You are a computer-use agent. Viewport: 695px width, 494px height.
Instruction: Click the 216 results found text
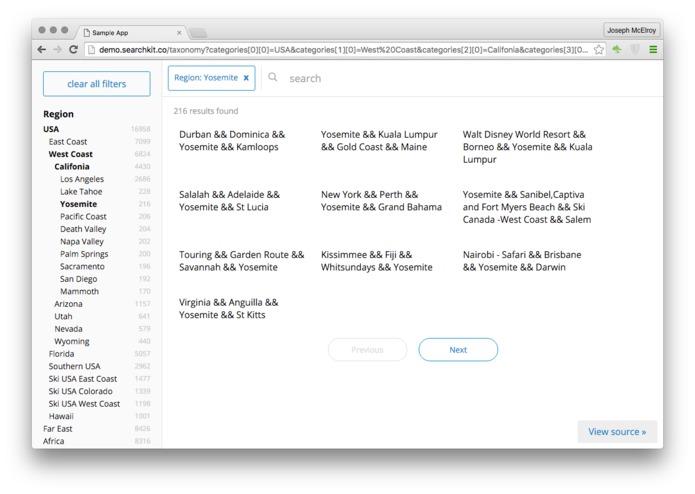(206, 111)
